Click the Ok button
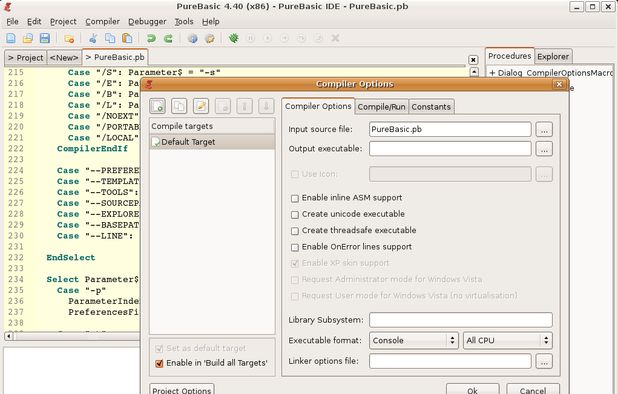The image size is (618, 394). 473,390
